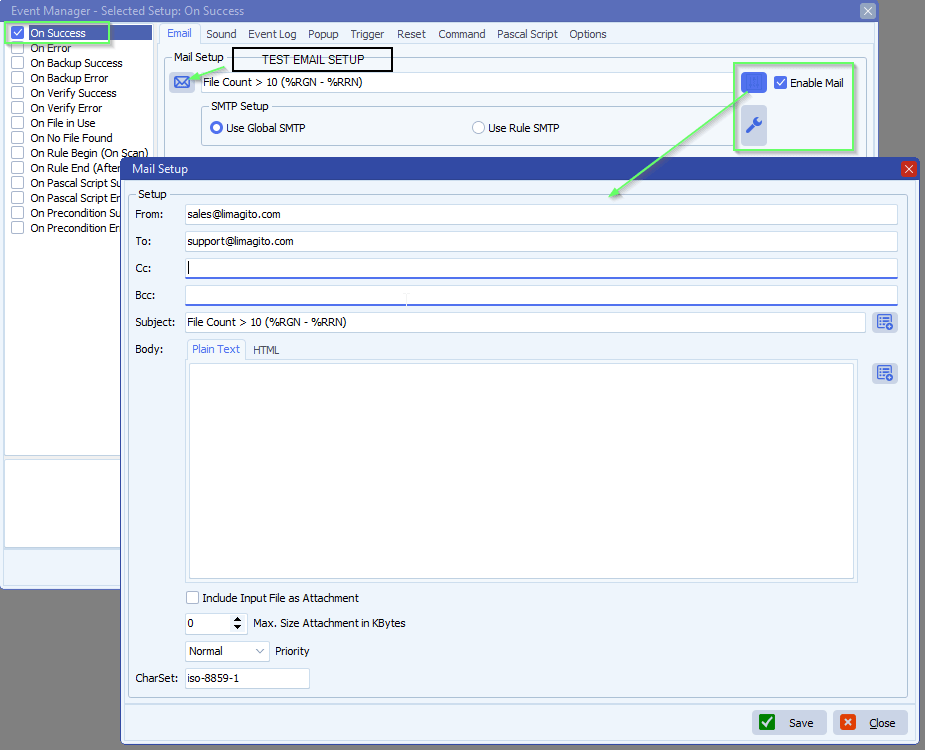Viewport: 925px width, 750px height.
Task: Click the envelope test email icon
Action: [182, 82]
